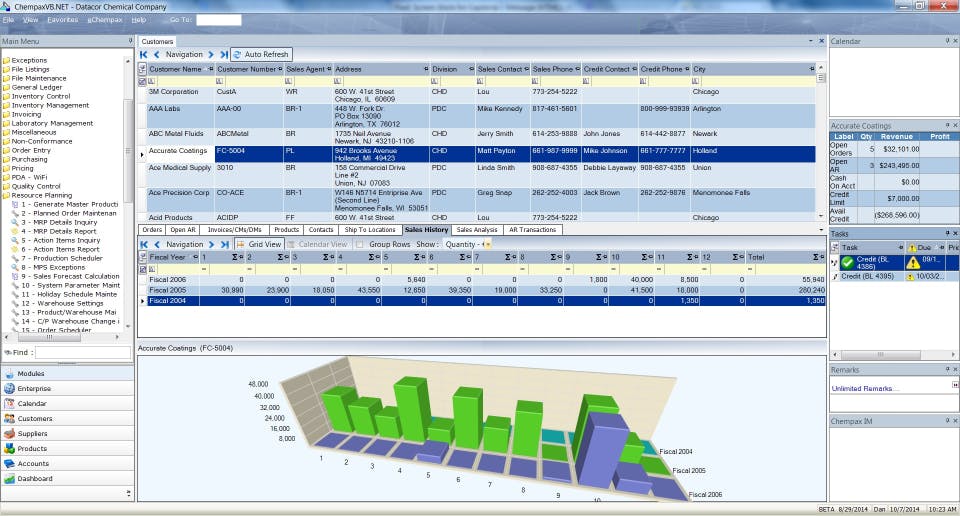Go to previous customer record arrow
960x516 pixels.
click(157, 54)
